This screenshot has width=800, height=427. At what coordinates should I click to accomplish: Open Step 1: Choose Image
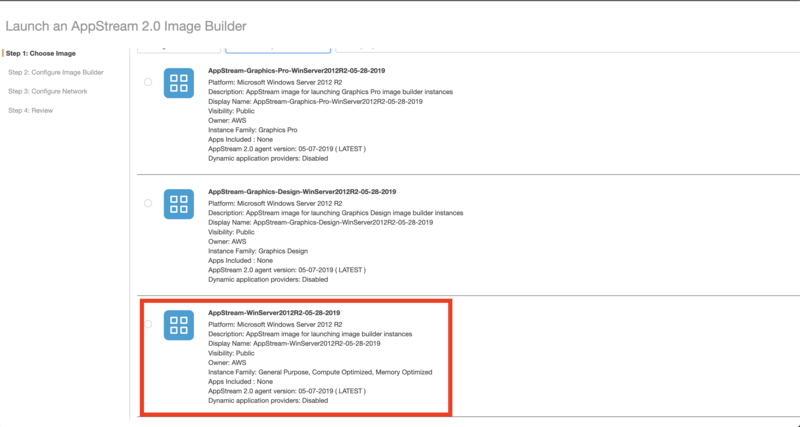point(41,54)
